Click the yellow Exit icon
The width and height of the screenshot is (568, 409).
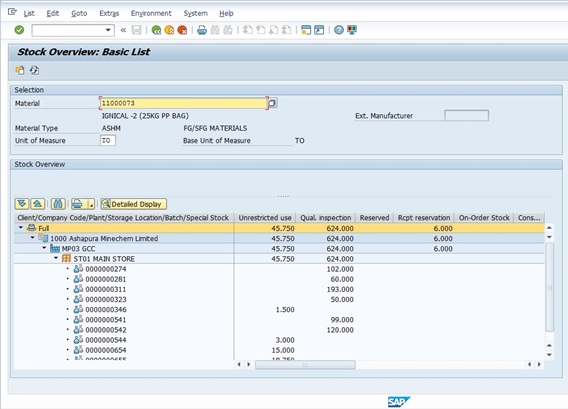tap(169, 30)
